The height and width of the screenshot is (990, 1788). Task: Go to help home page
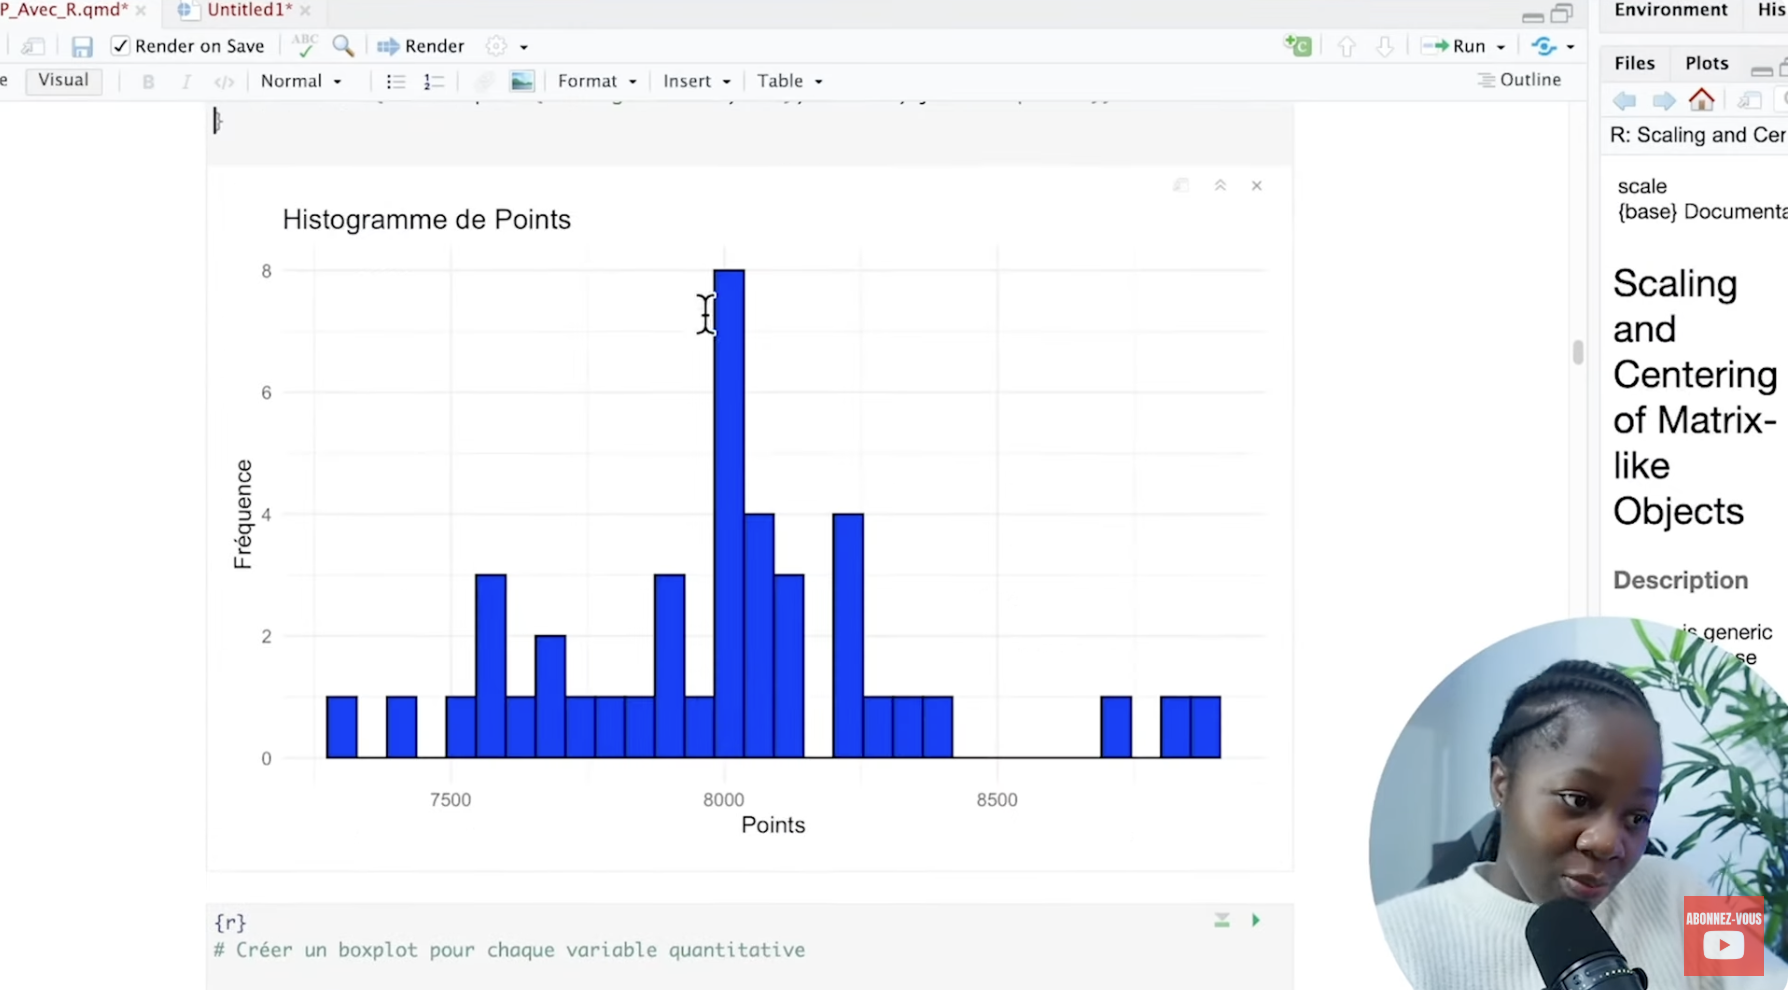[x=1701, y=100]
